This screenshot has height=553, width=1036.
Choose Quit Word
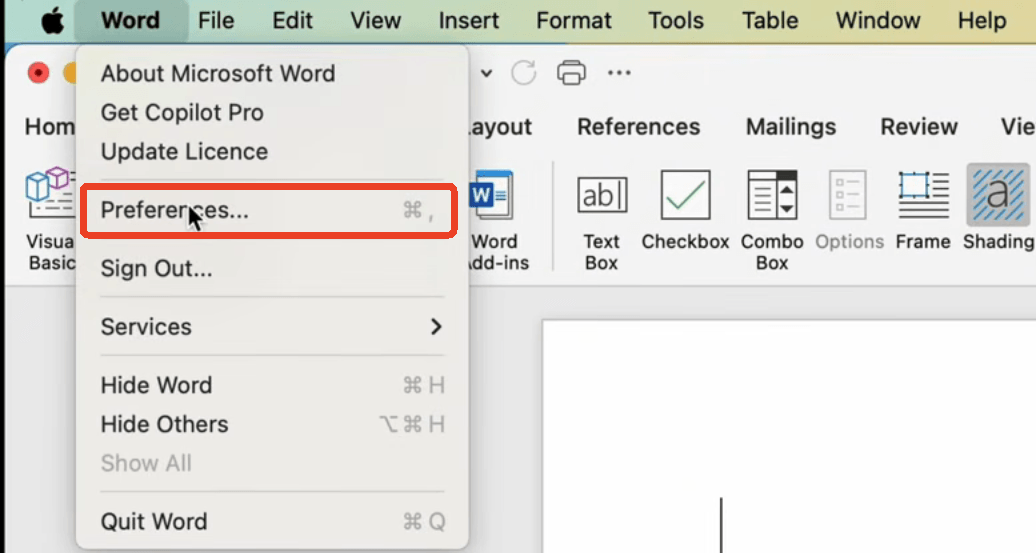tap(272, 521)
